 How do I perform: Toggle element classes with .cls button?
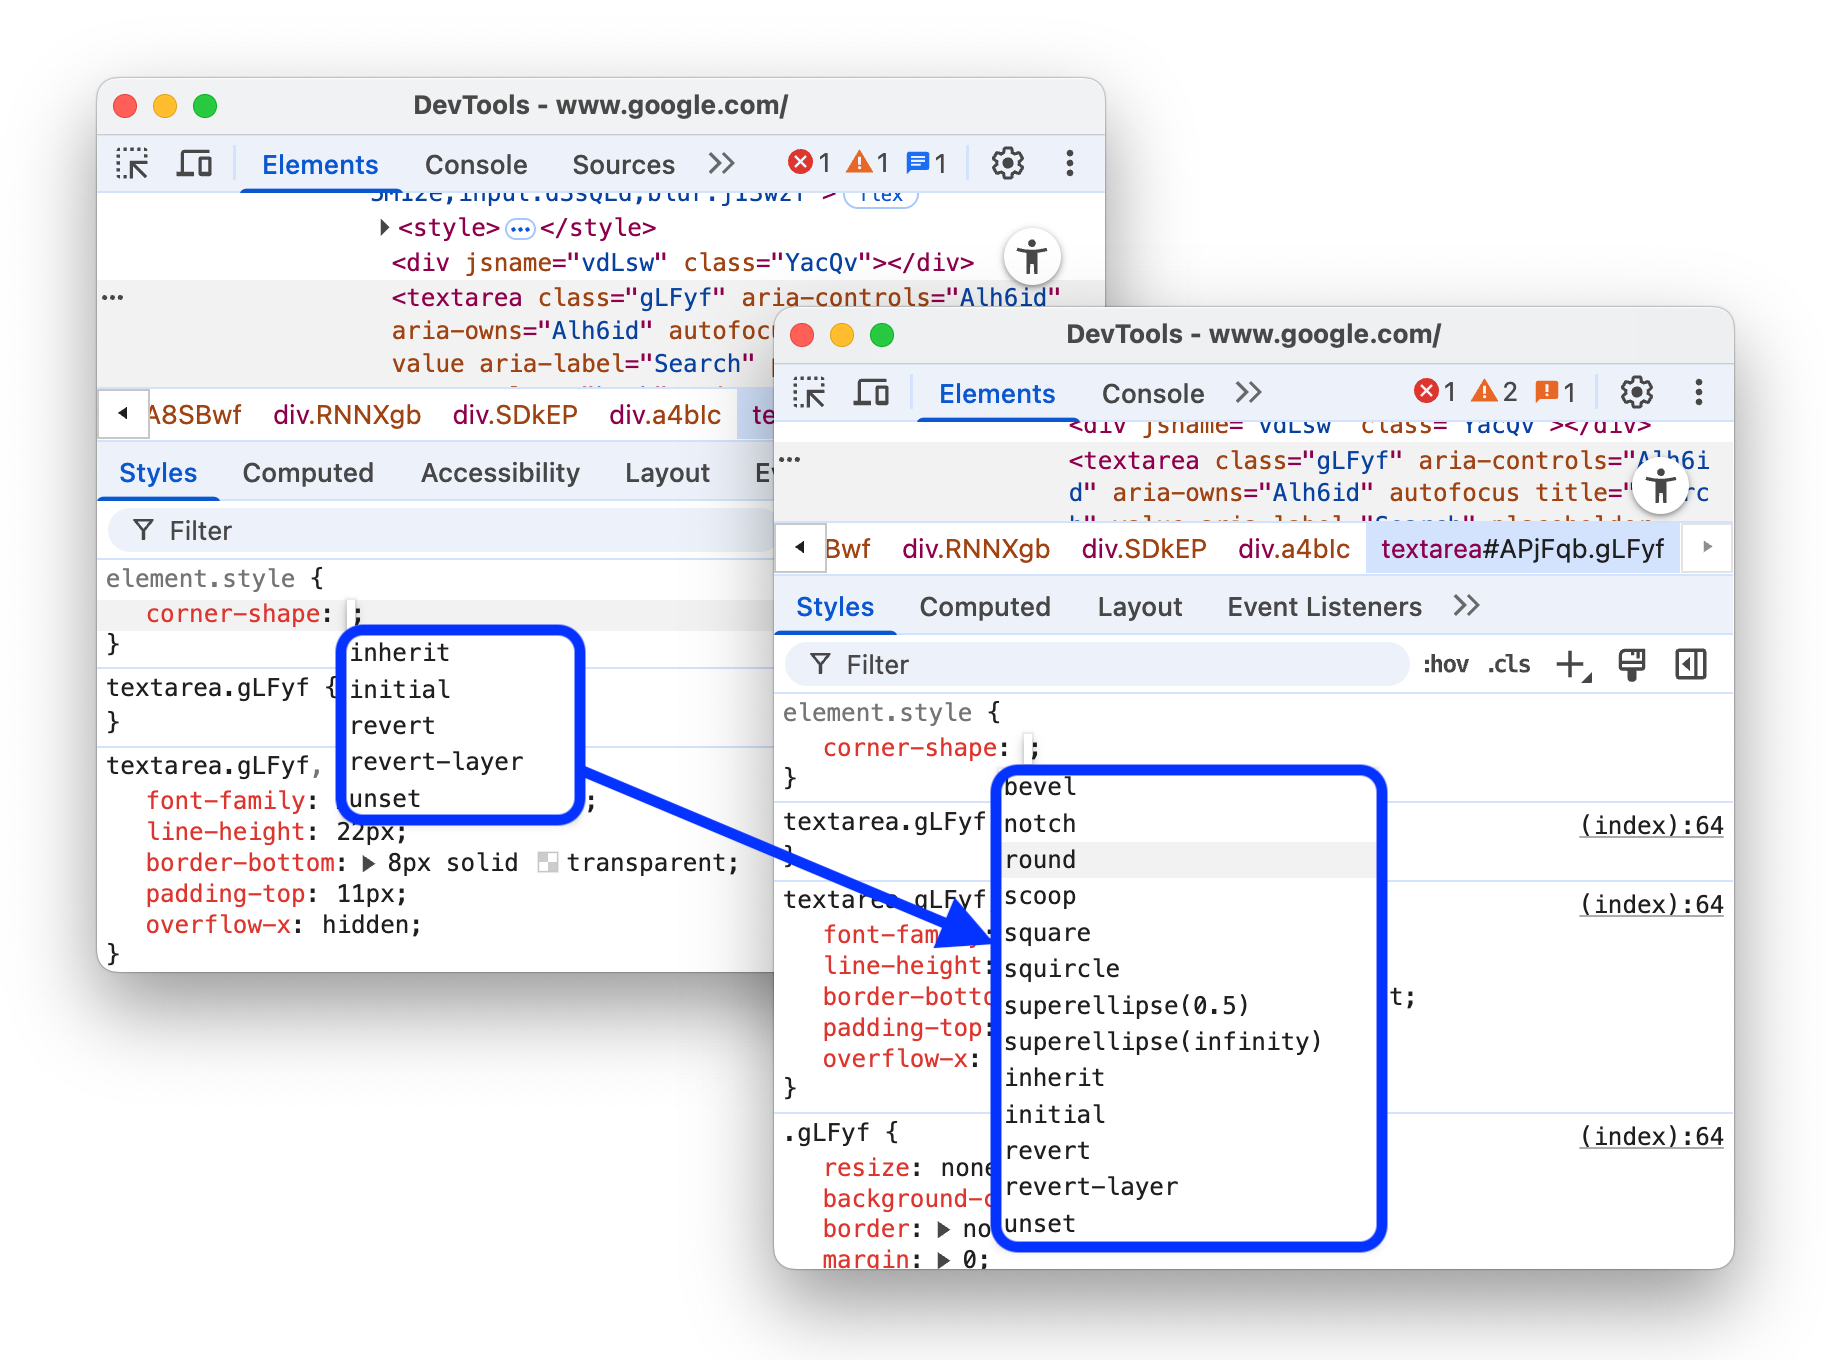pos(1509,664)
